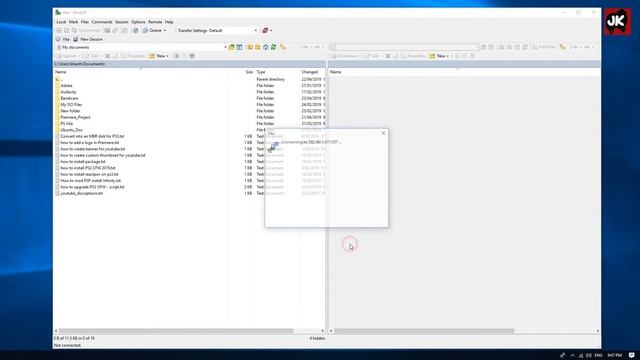This screenshot has width=640, height=360.
Task: Click the Upload button in local toolbar
Action: (x=68, y=56)
